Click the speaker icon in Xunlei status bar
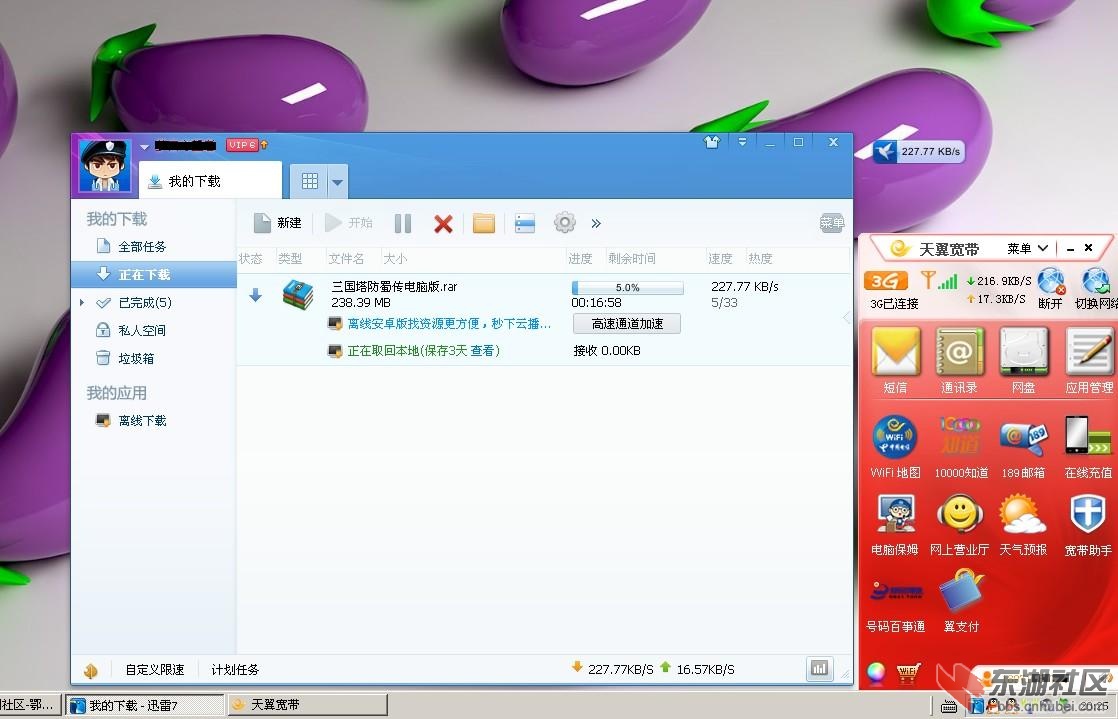This screenshot has width=1118, height=719. pos(91,670)
